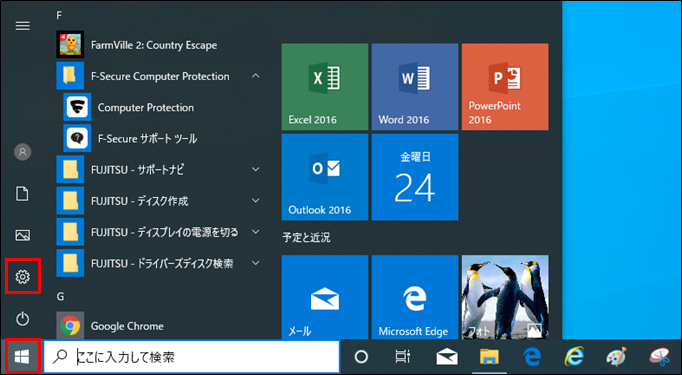Viewport: 682px width, 375px height.
Task: Open the フォト penguin tile
Action: [x=505, y=297]
